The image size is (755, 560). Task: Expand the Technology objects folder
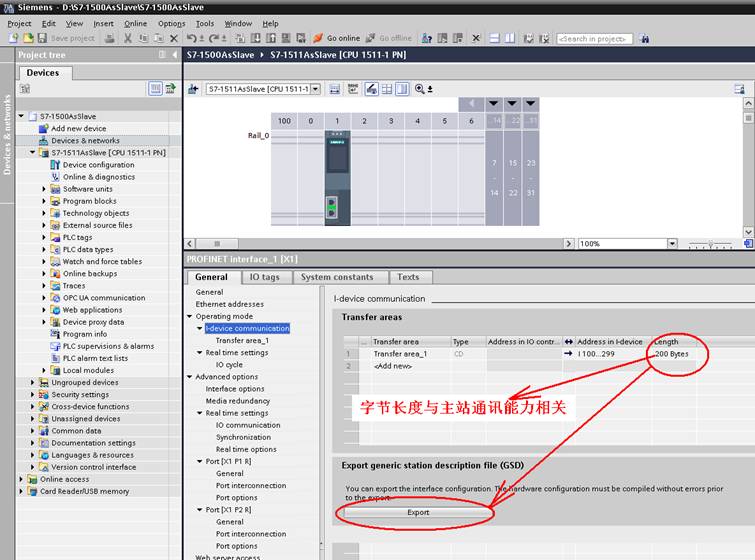[44, 213]
